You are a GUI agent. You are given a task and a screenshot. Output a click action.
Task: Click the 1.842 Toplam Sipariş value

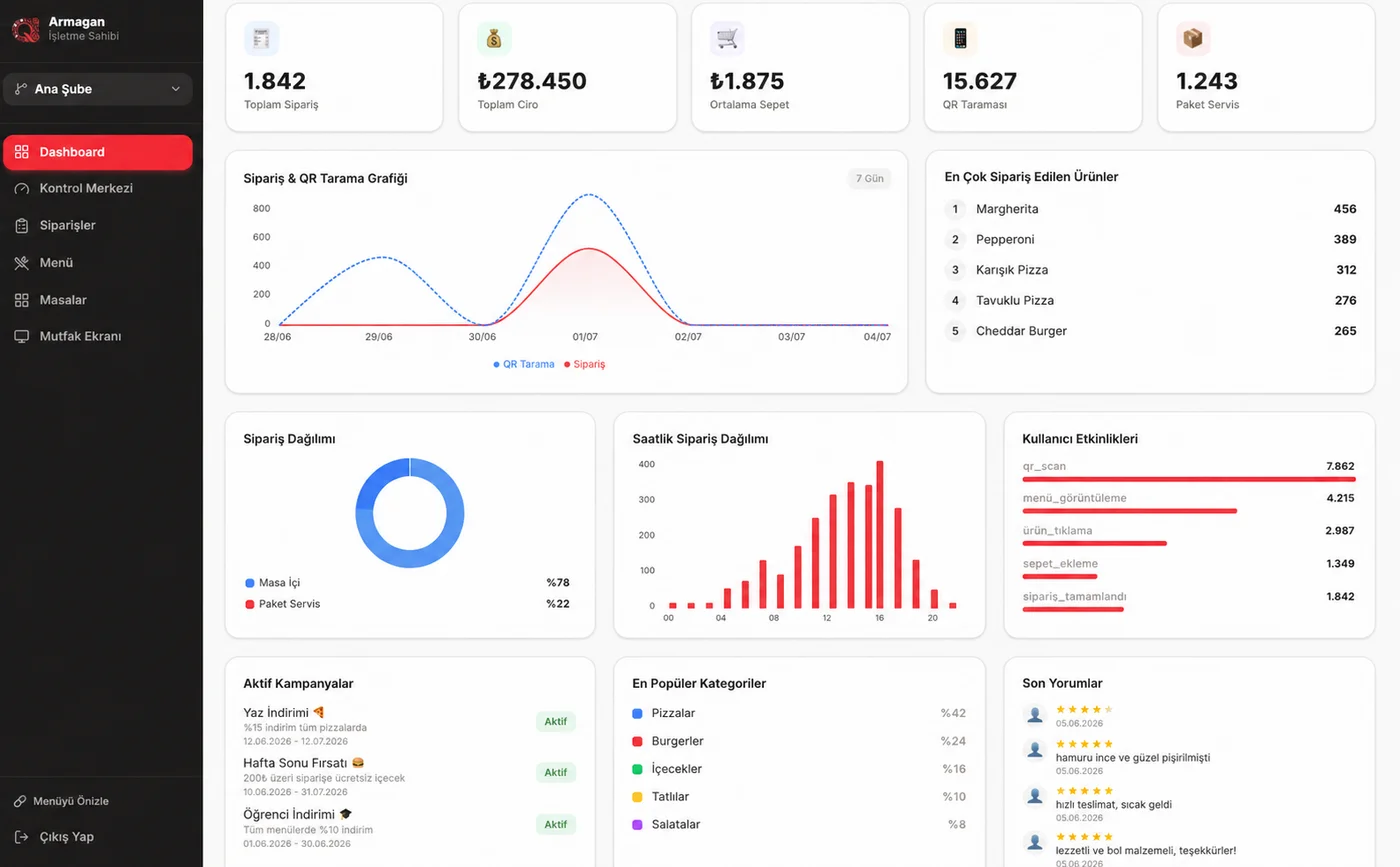tap(275, 81)
